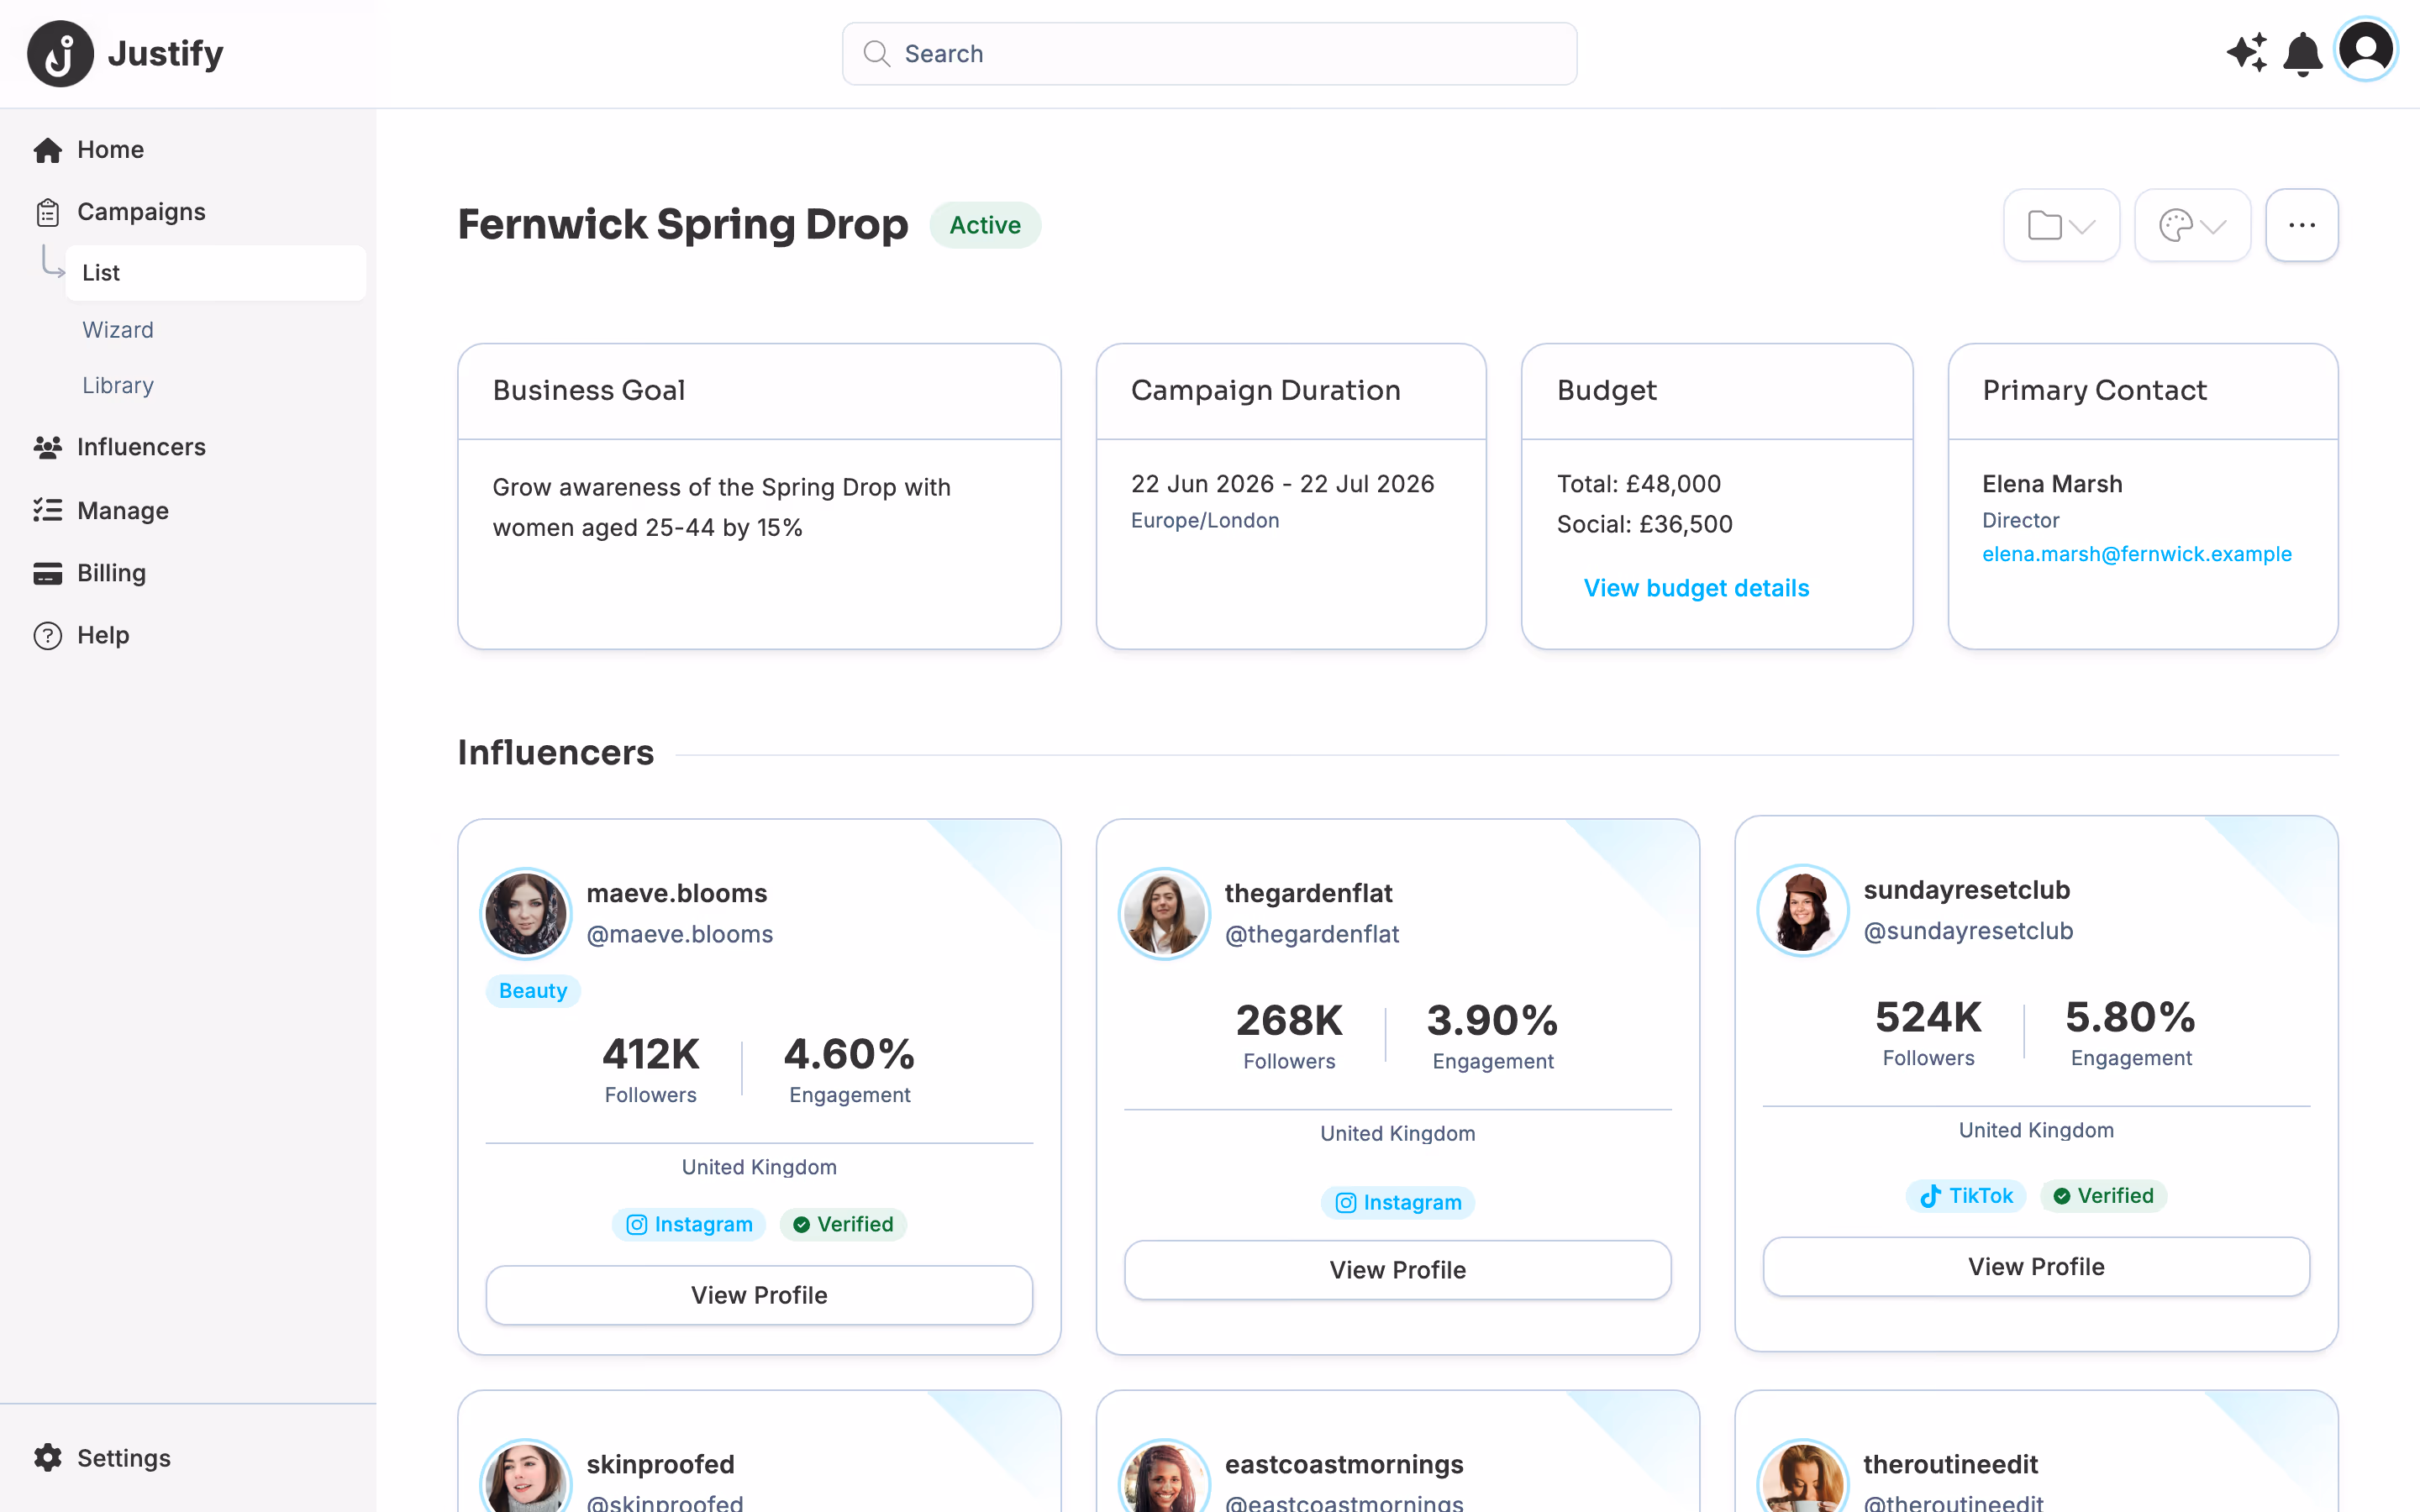Click the @sundayresetclub handle

coord(1968,931)
